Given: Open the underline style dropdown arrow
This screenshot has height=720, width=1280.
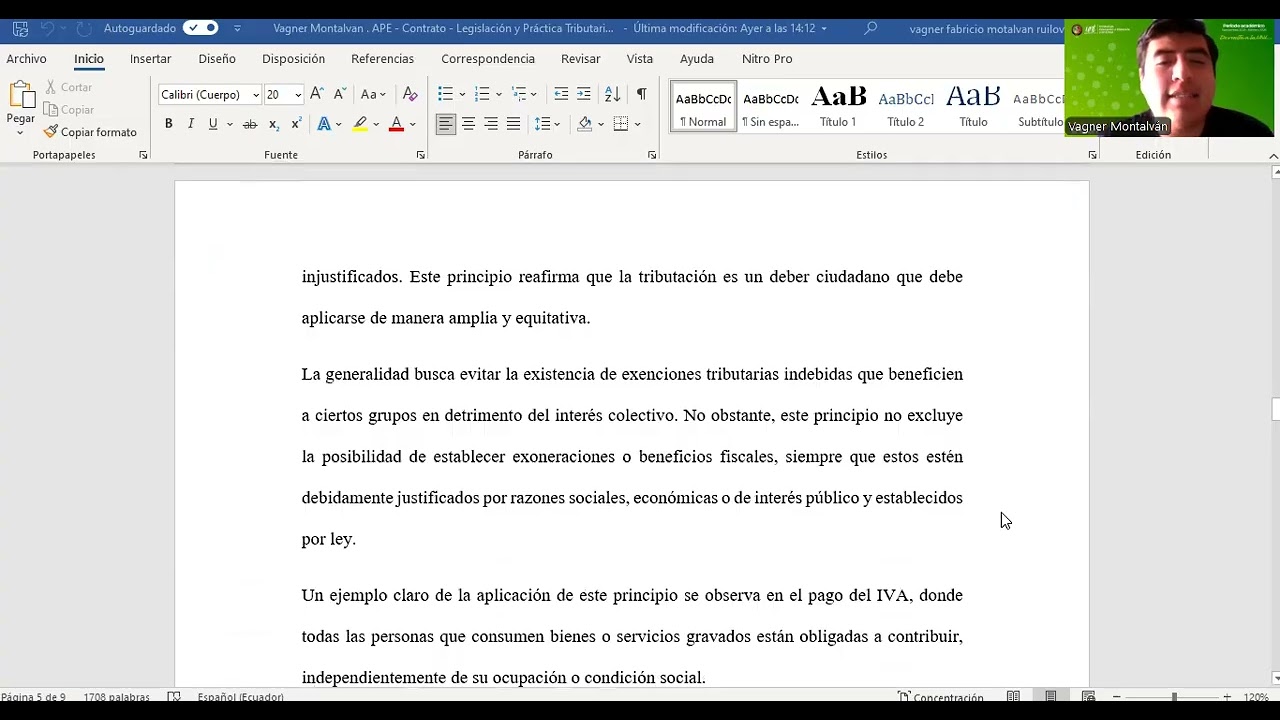Looking at the screenshot, I should coord(230,124).
